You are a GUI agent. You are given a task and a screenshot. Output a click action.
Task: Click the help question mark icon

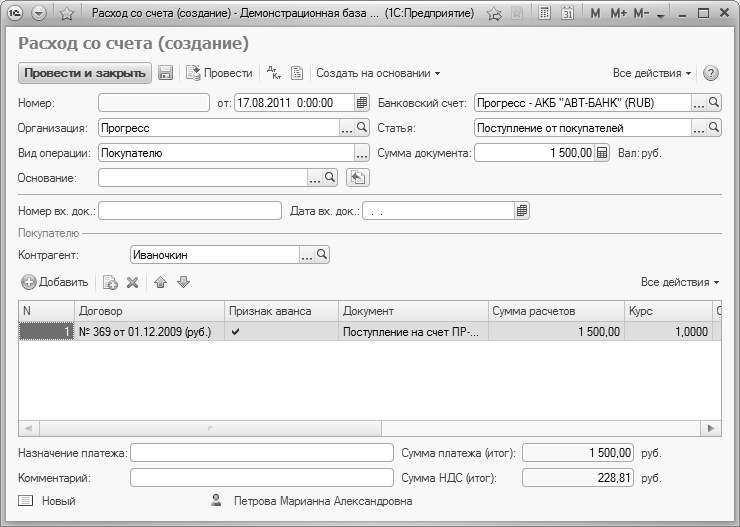click(711, 73)
